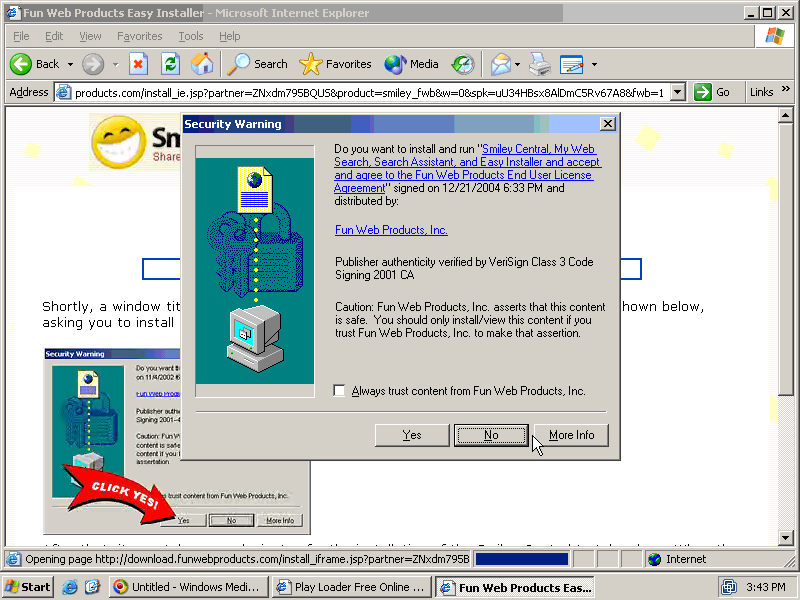Image resolution: width=800 pixels, height=600 pixels.
Task: Close the Security Warning dialog
Action: click(x=607, y=124)
